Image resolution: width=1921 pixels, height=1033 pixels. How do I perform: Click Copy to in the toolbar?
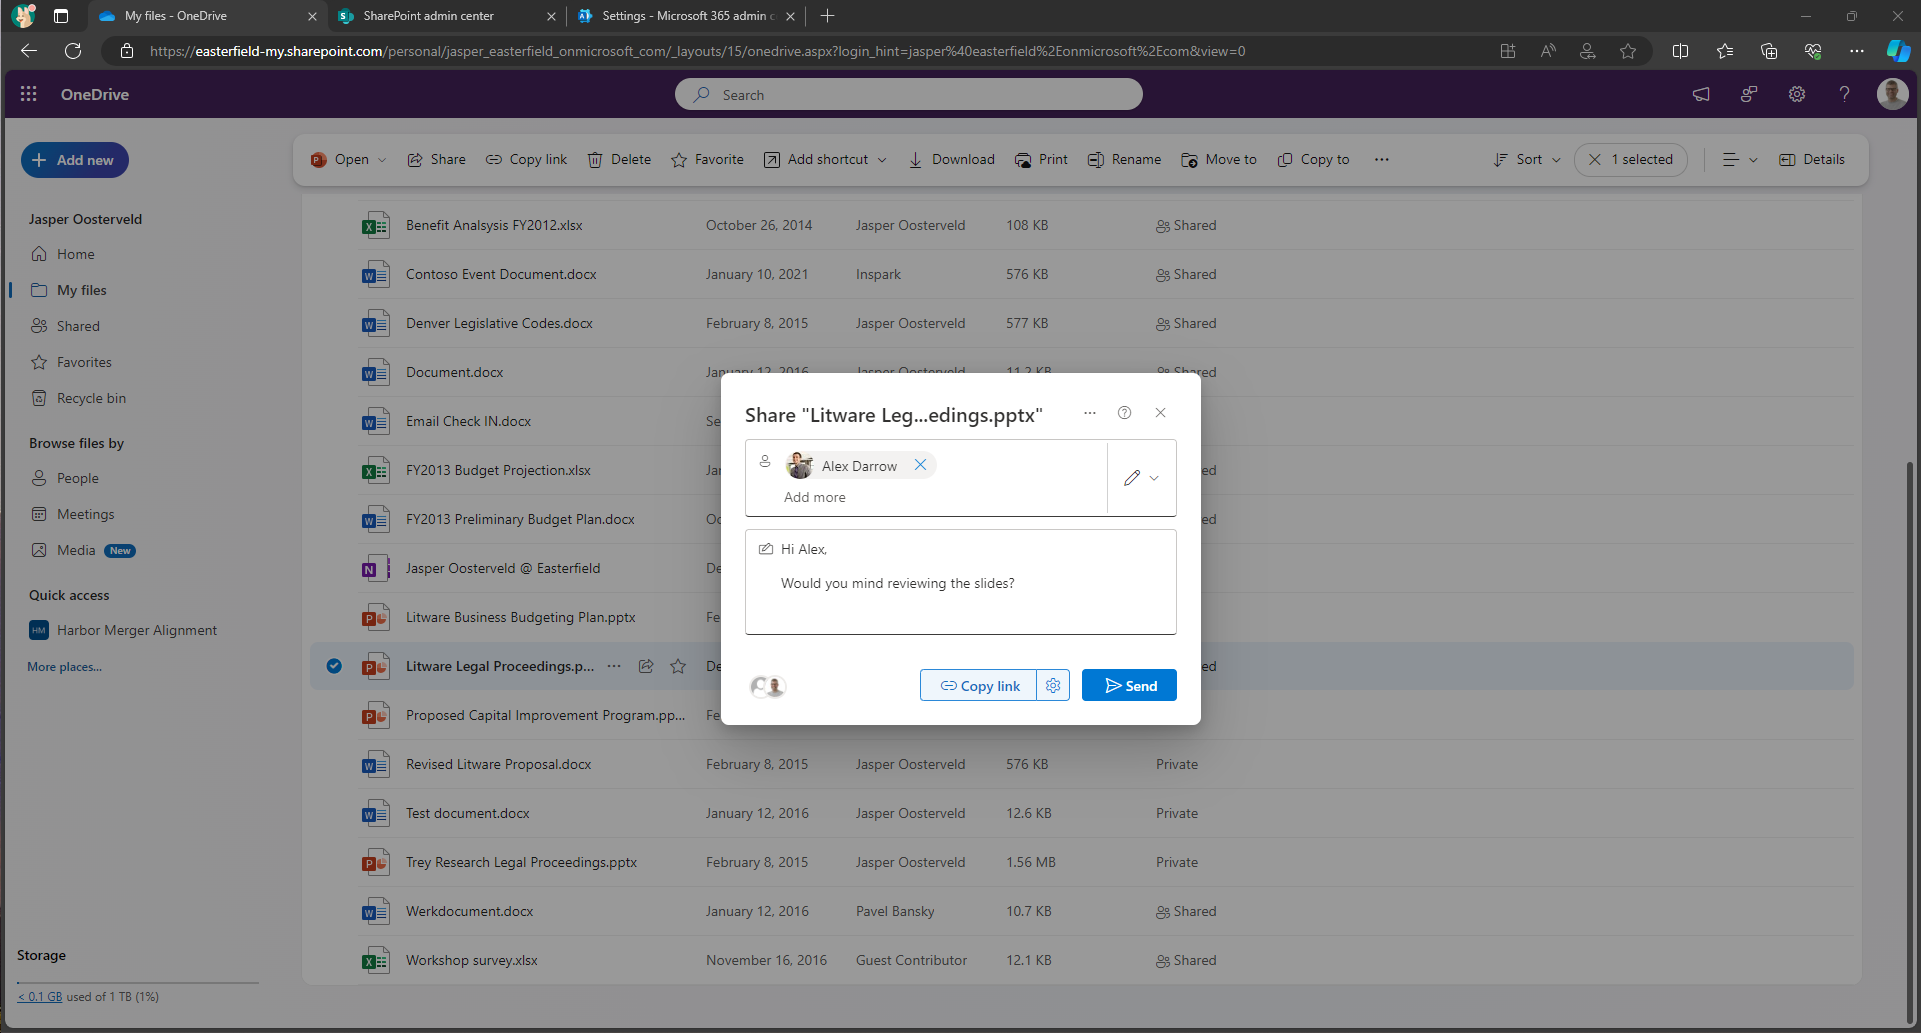(x=1313, y=160)
